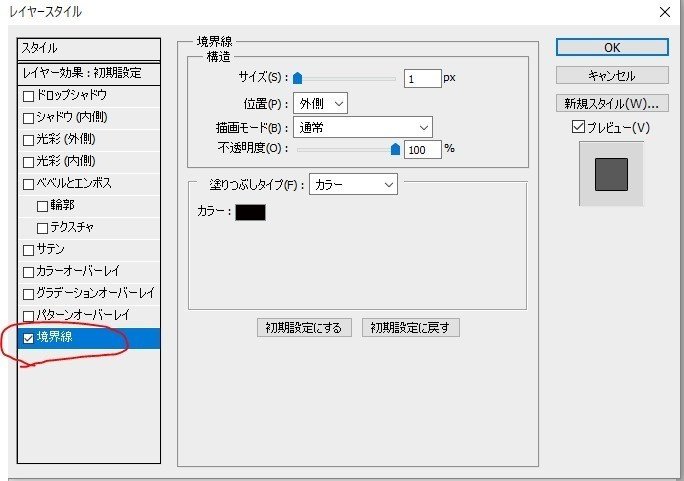This screenshot has height=481, width=684.
Task: Open the ドロップシャドウ settings row
Action: pos(89,96)
